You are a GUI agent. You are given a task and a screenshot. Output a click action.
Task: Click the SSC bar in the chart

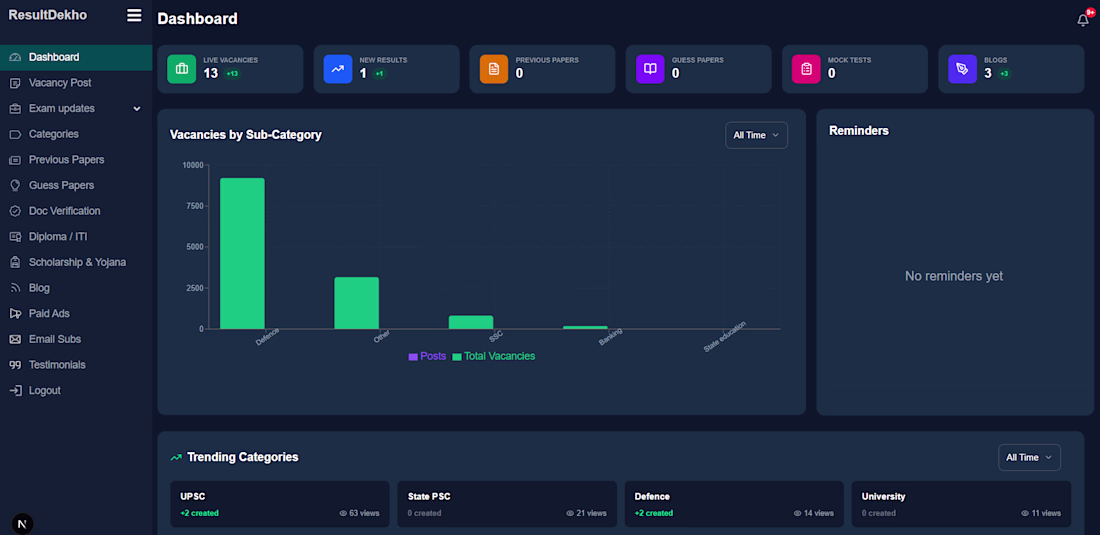click(x=471, y=322)
